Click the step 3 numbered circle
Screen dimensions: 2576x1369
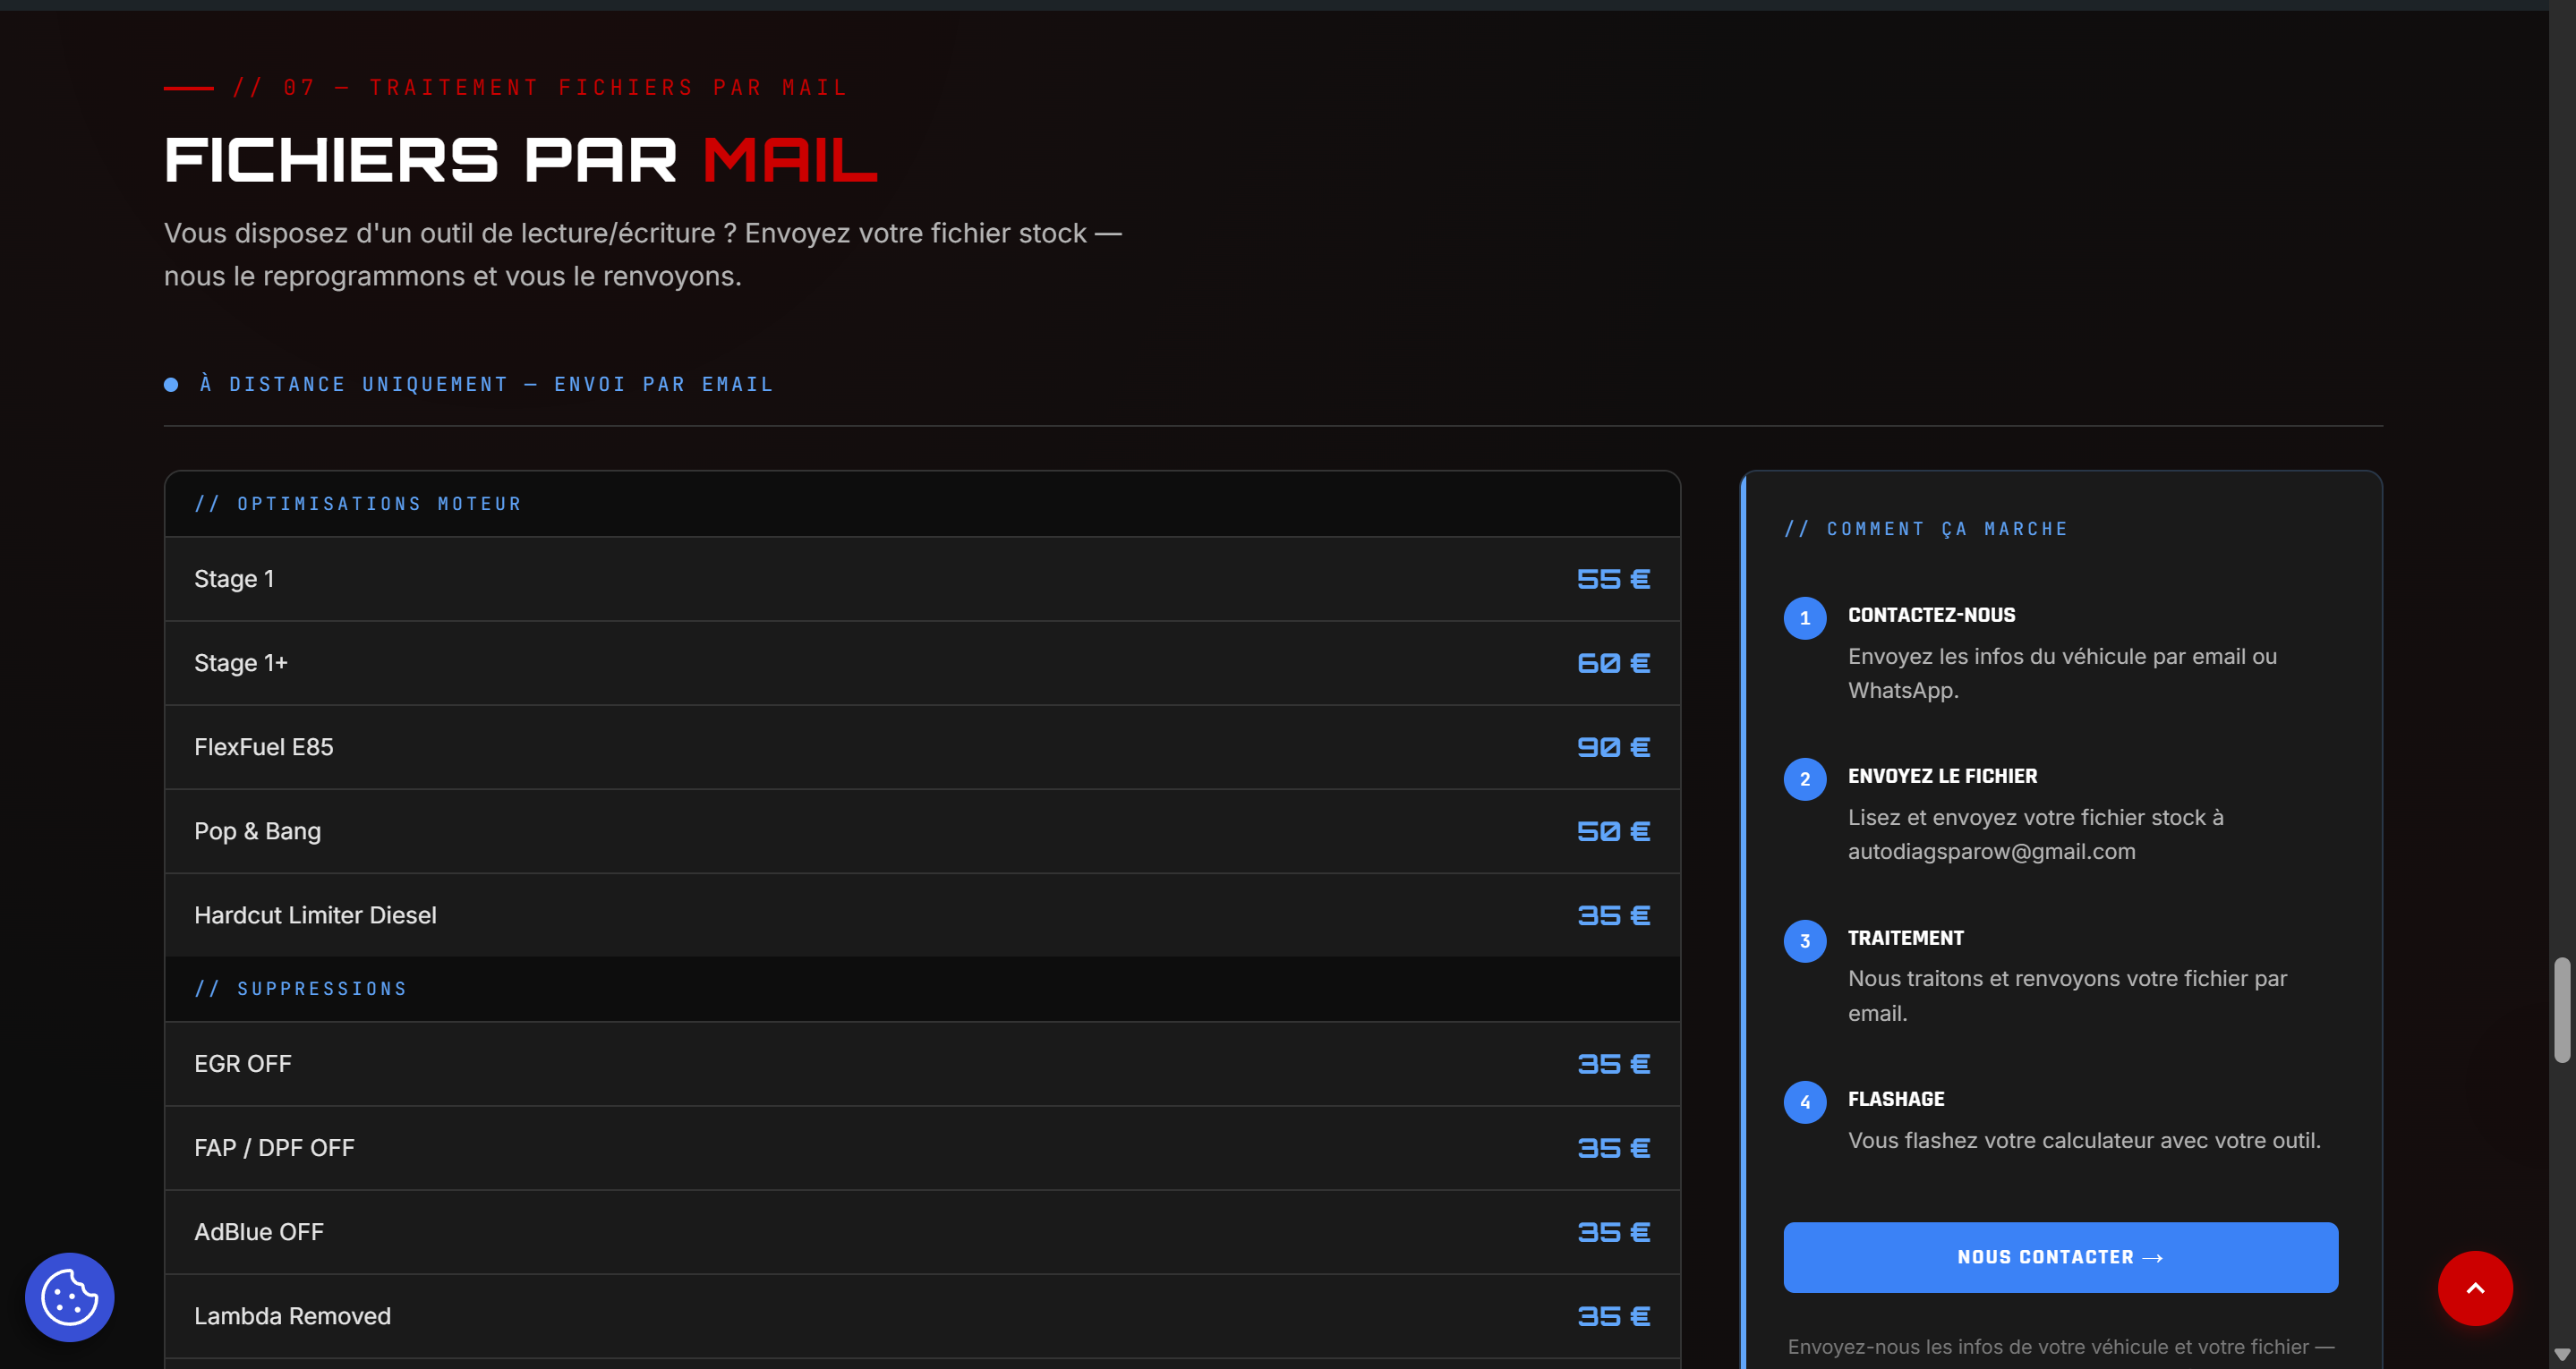pos(1805,941)
